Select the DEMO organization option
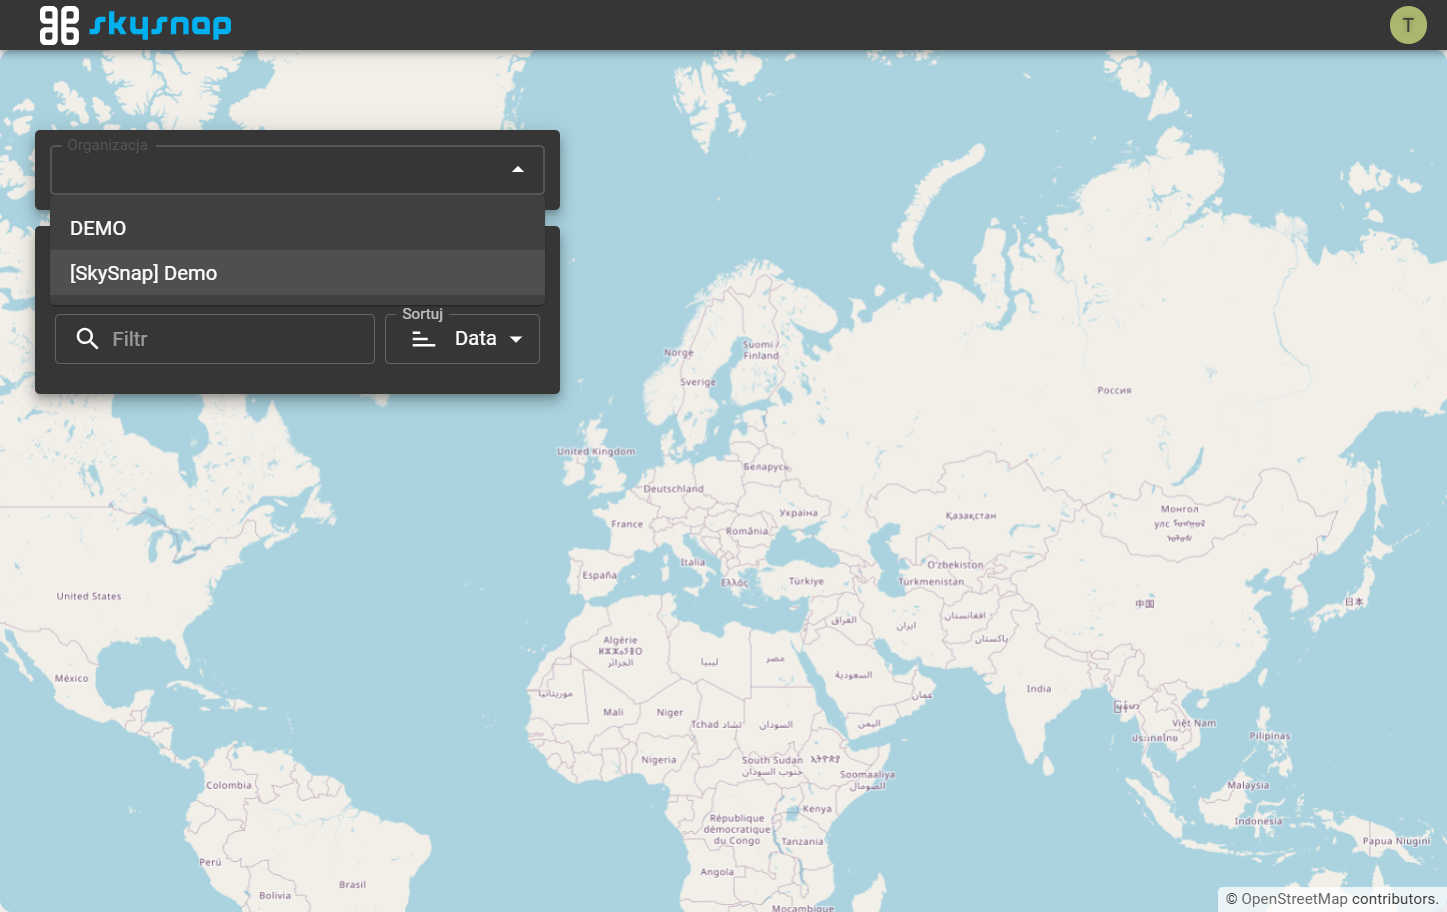 pyautogui.click(x=297, y=228)
